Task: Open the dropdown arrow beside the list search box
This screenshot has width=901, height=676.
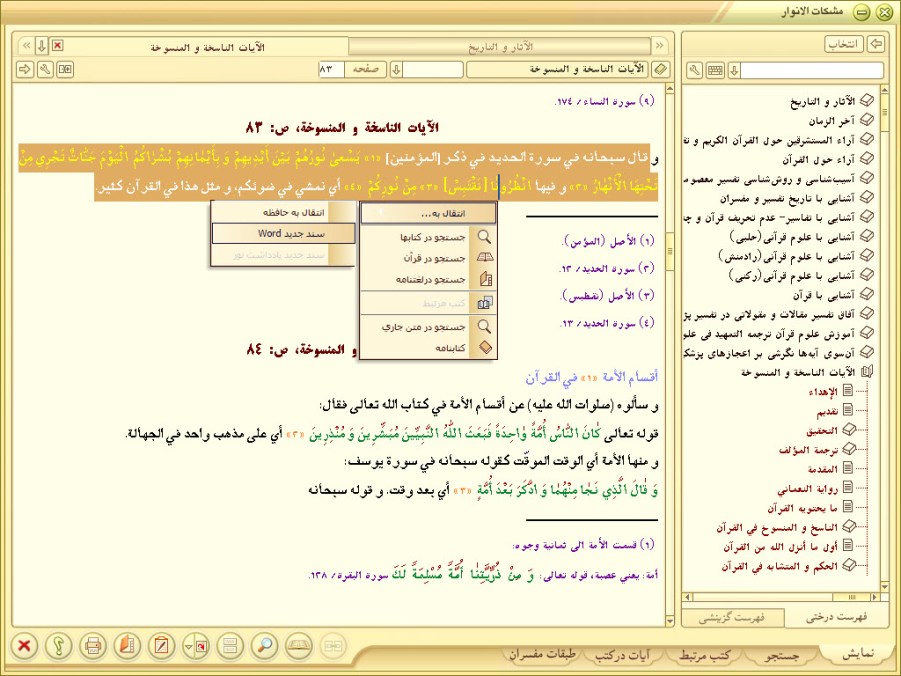Action: 734,70
